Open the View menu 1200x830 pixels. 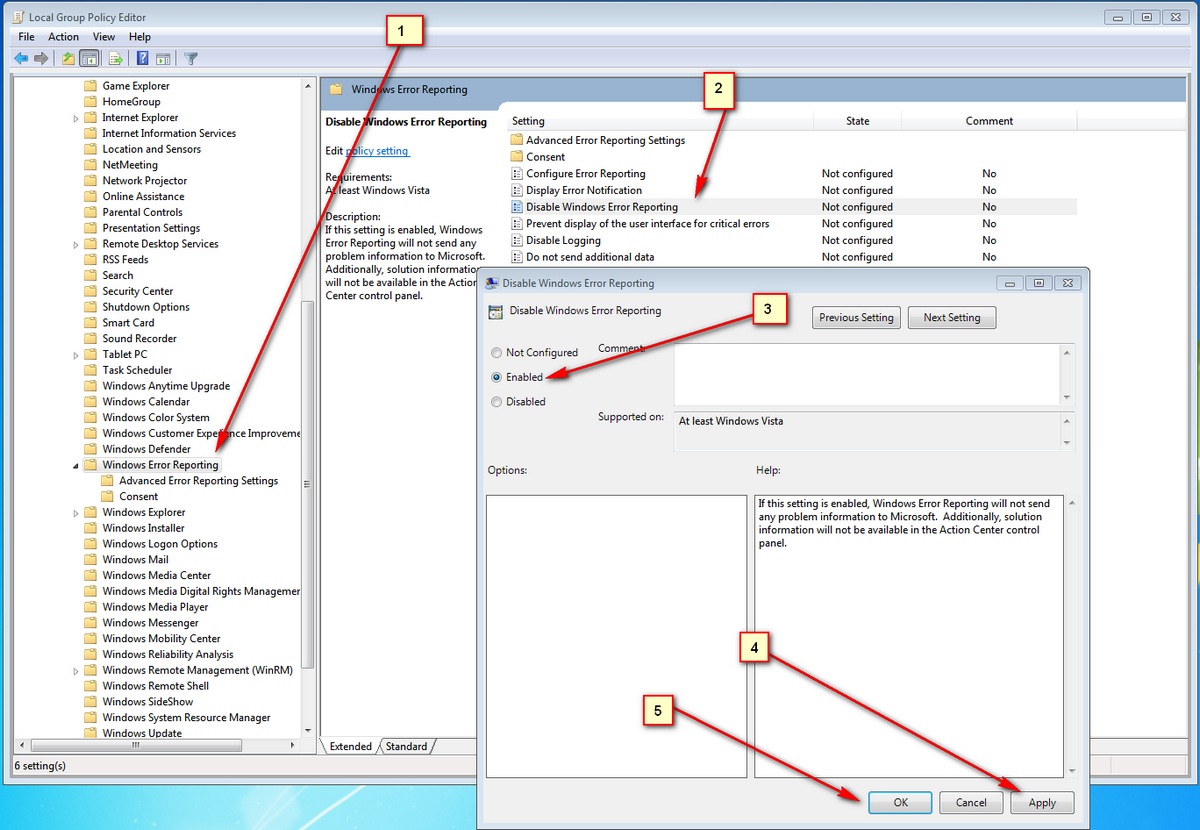tap(104, 37)
